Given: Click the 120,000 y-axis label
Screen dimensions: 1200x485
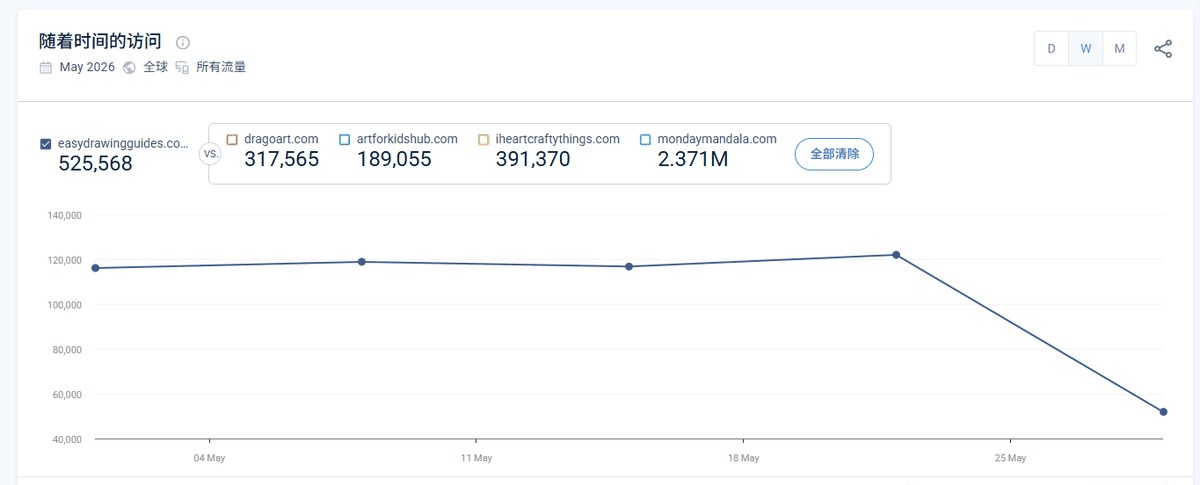Looking at the screenshot, I should click(64, 260).
